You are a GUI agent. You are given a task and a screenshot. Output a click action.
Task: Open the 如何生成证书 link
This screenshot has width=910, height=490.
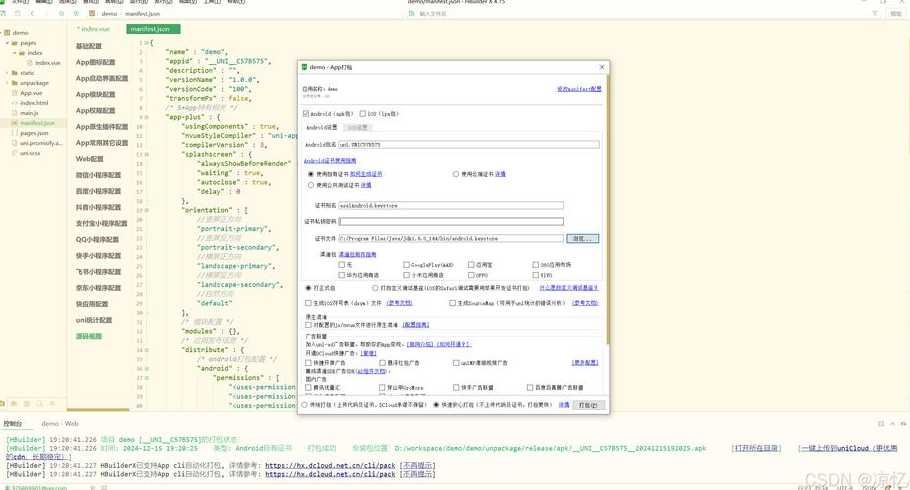366,174
